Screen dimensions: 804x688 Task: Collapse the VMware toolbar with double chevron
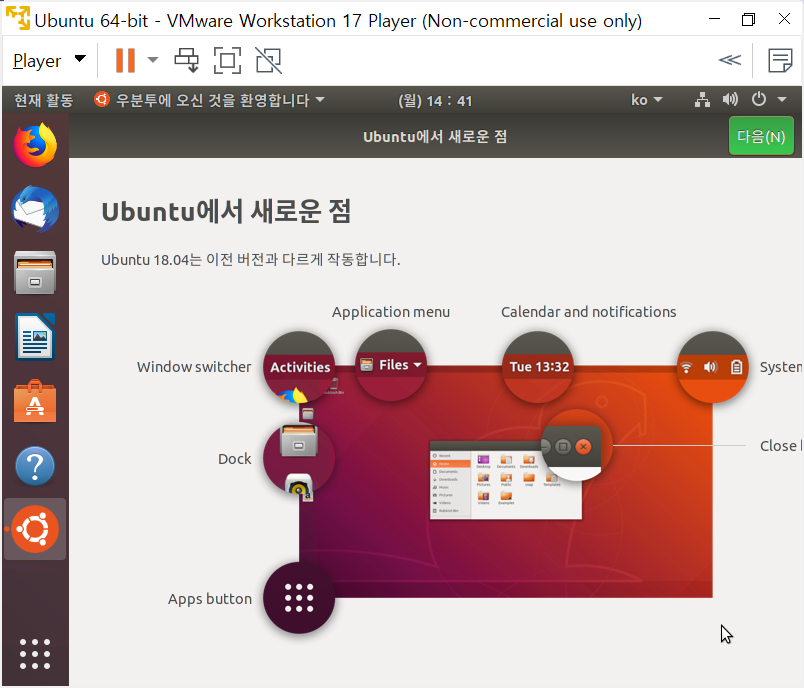pos(729,60)
